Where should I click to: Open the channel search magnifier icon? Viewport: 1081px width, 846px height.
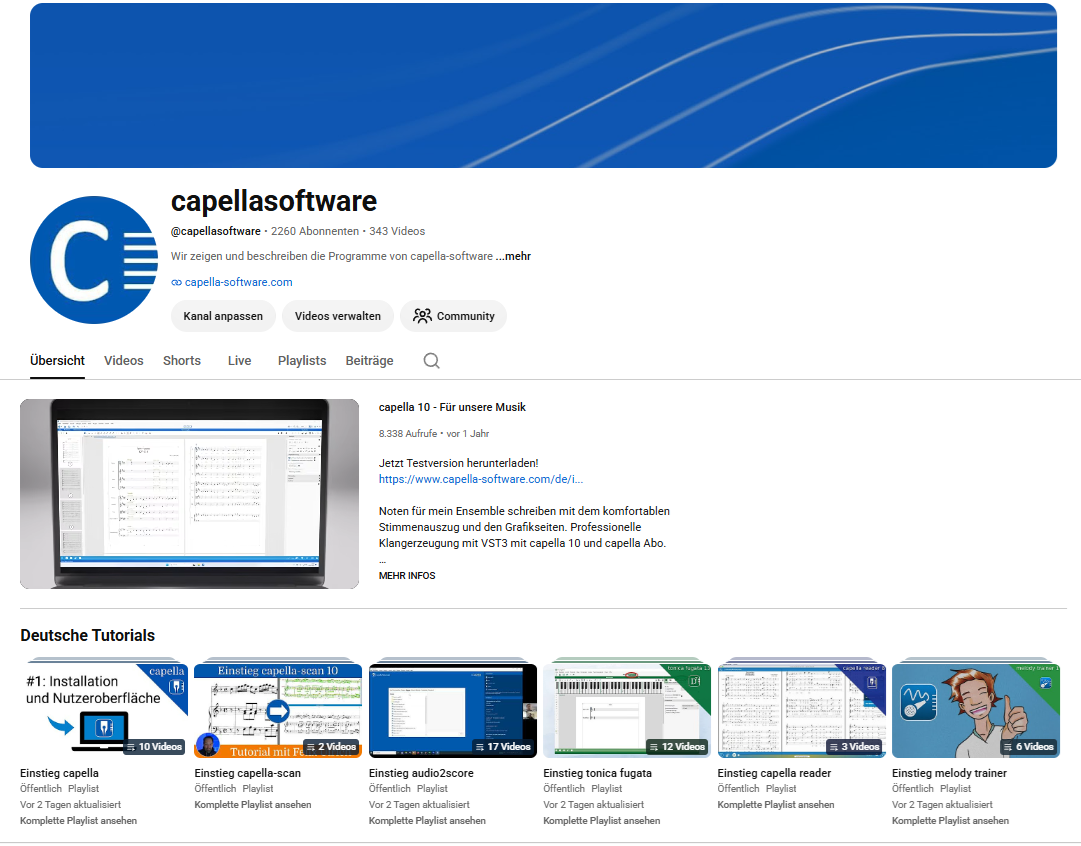pos(432,361)
